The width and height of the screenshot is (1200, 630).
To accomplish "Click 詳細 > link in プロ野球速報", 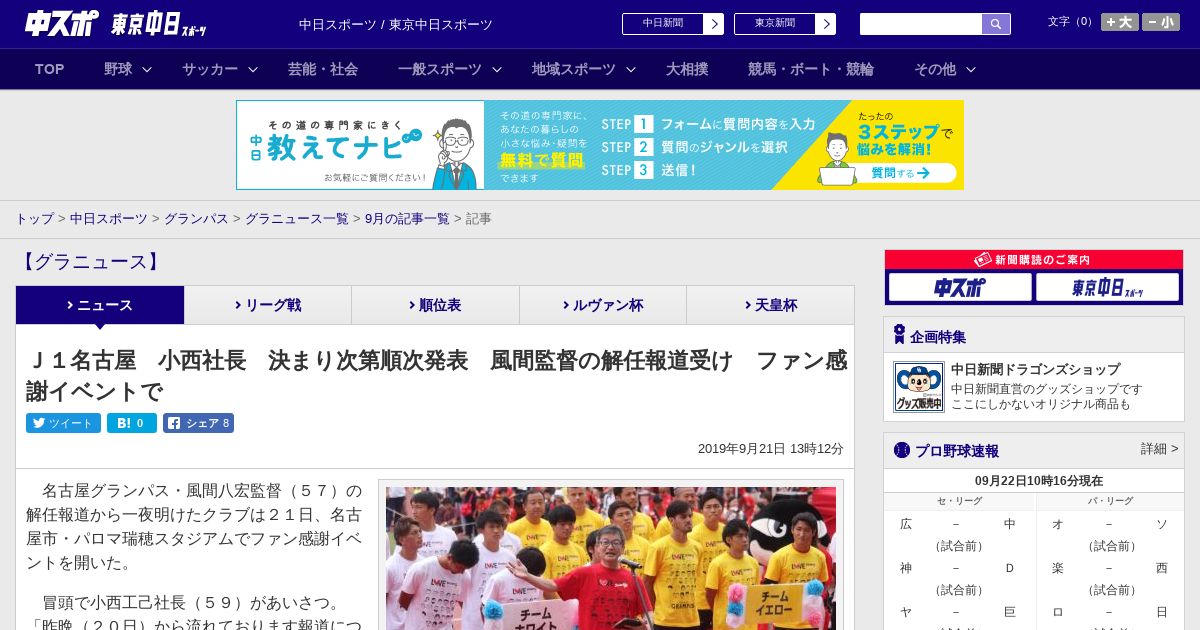I will (1159, 449).
